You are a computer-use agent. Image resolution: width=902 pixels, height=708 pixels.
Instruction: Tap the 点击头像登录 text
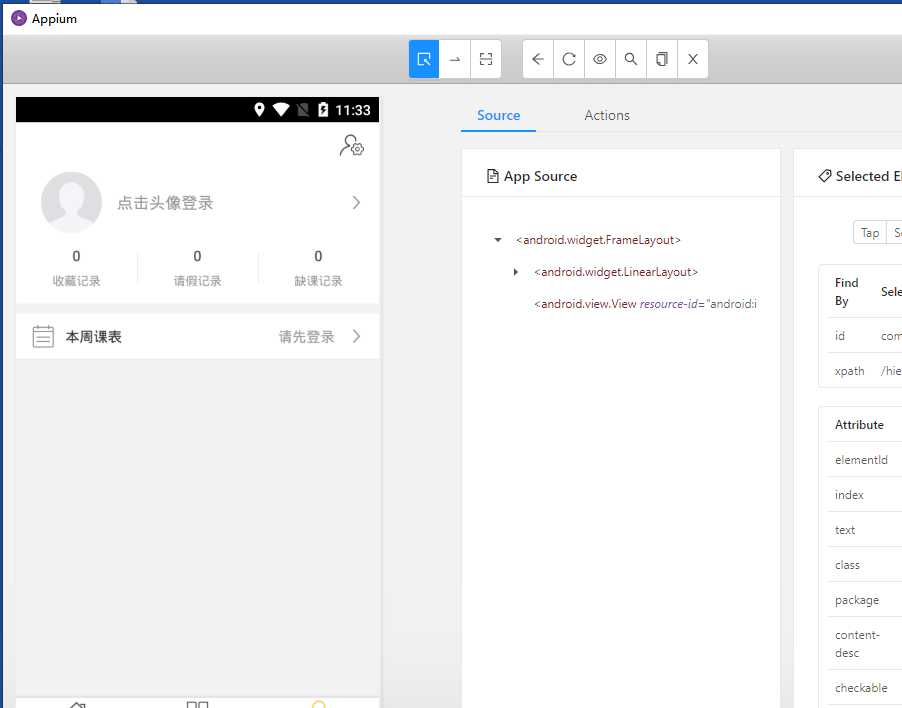pyautogui.click(x=165, y=202)
